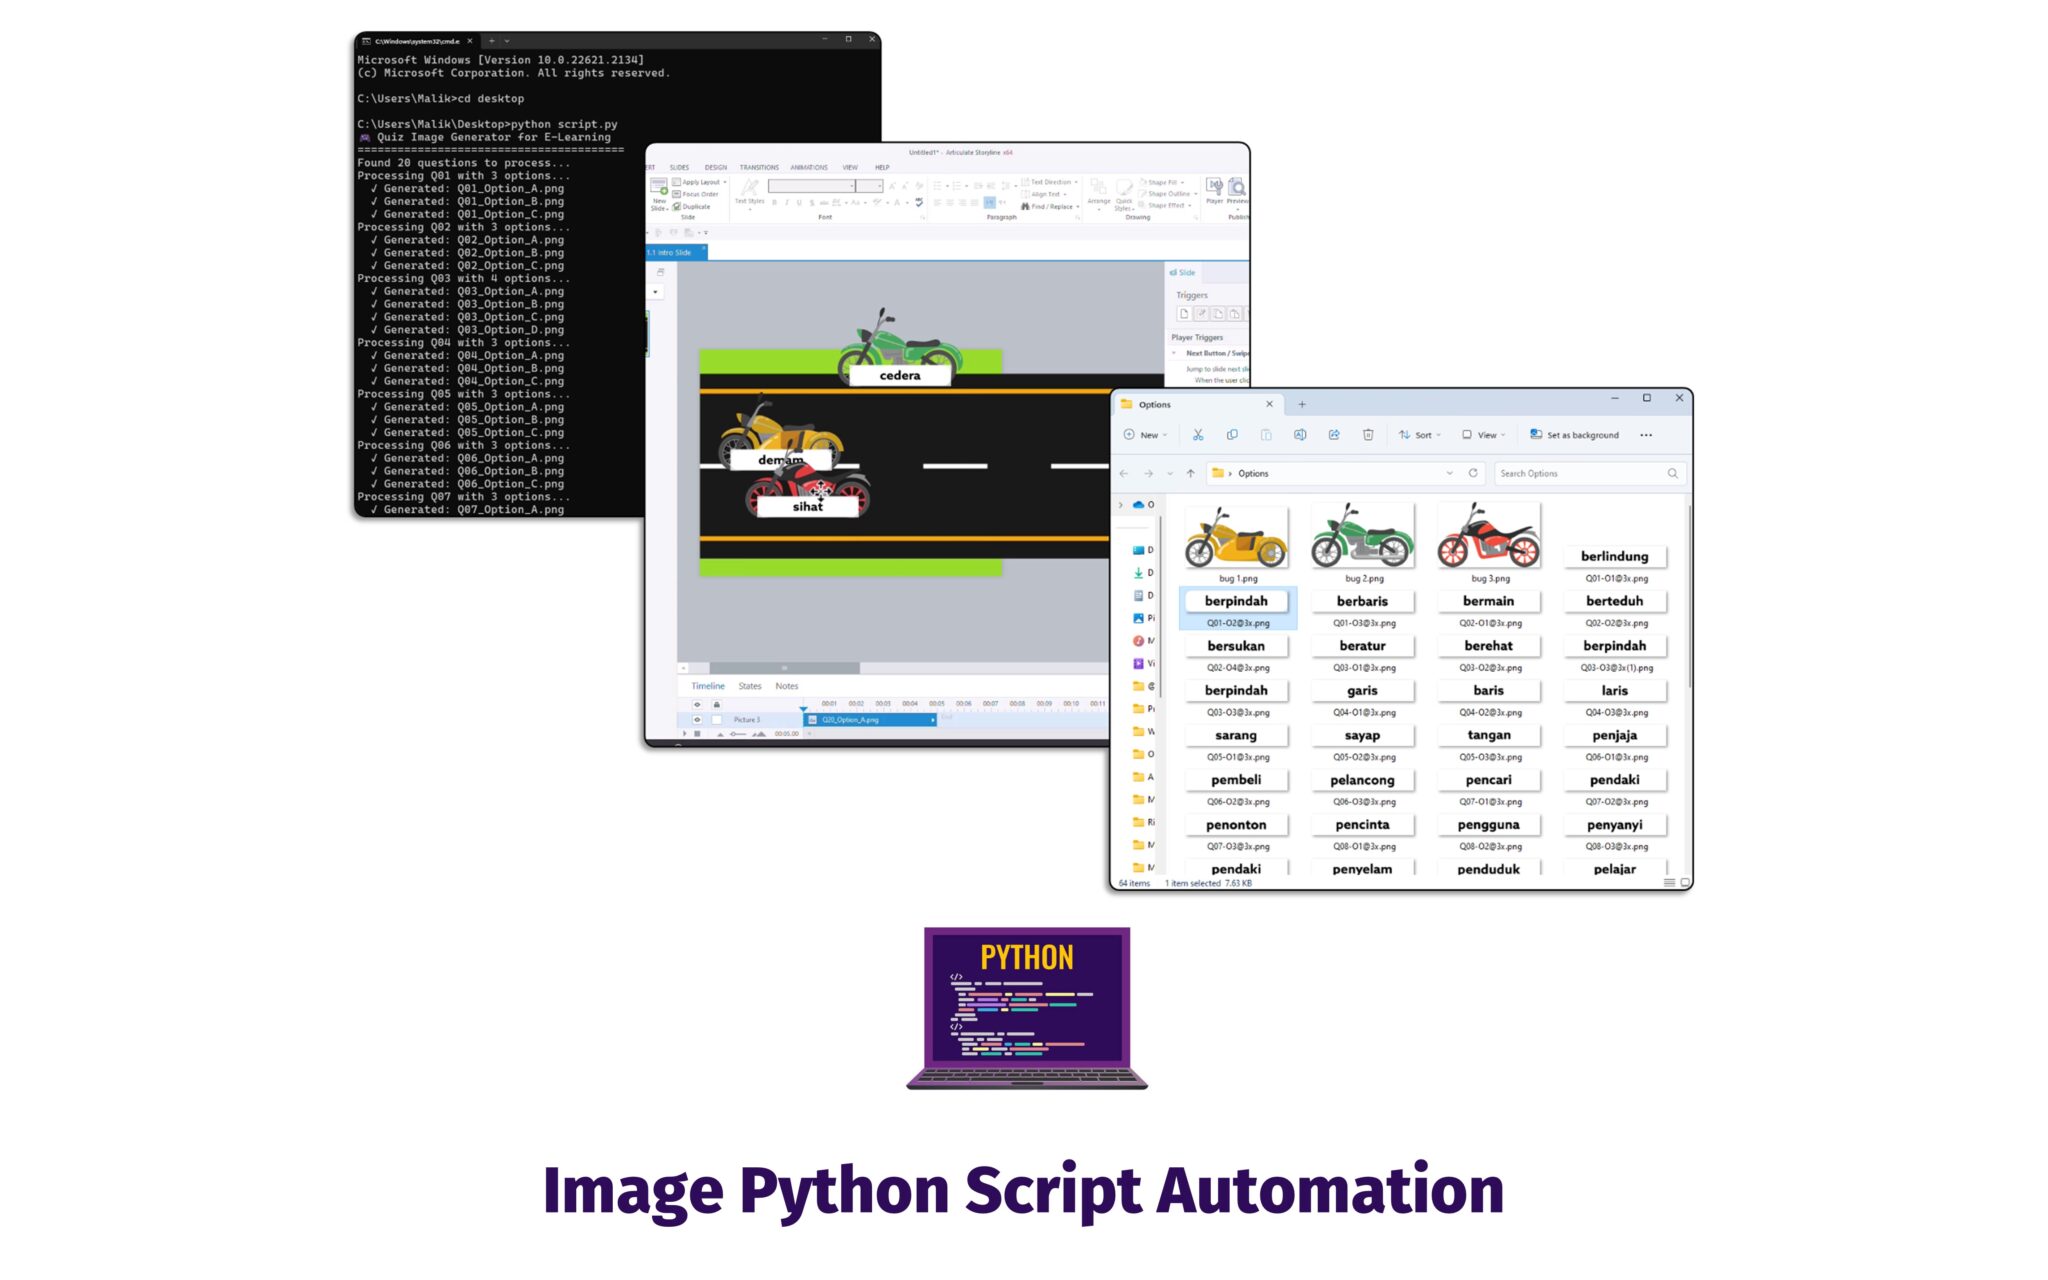2048x1280 pixels.
Task: Expand the font name combo box
Action: (852, 186)
